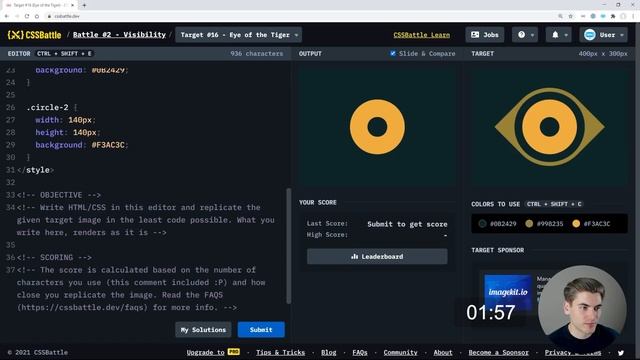Copy the #0B2429 color swatch
The width and height of the screenshot is (640, 360).
(x=497, y=224)
